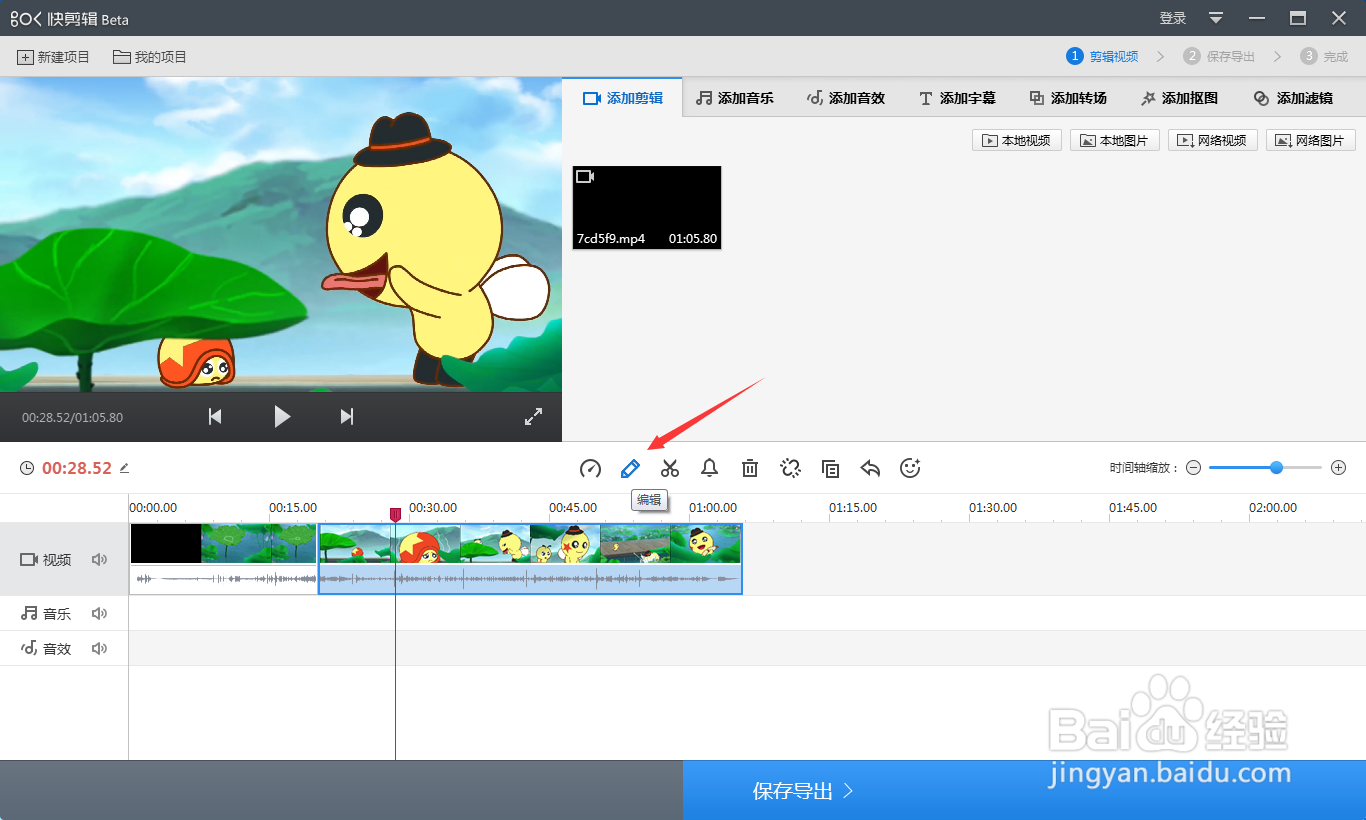Click 登录 in title bar
This screenshot has width=1366, height=820.
coord(1173,18)
